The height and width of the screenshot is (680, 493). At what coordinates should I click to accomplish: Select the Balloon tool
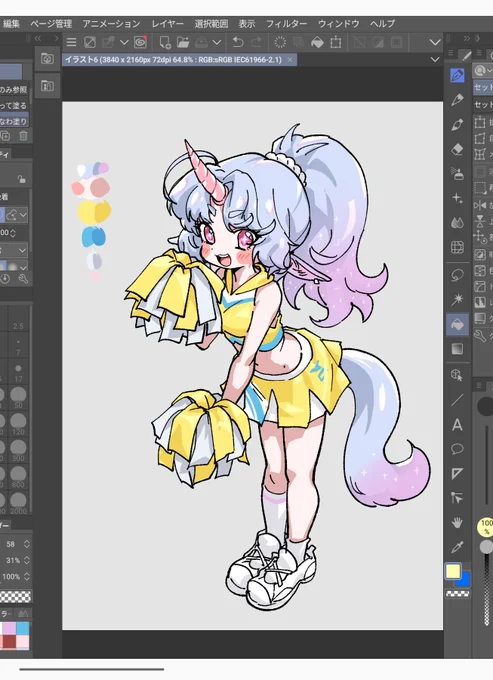pyautogui.click(x=457, y=449)
